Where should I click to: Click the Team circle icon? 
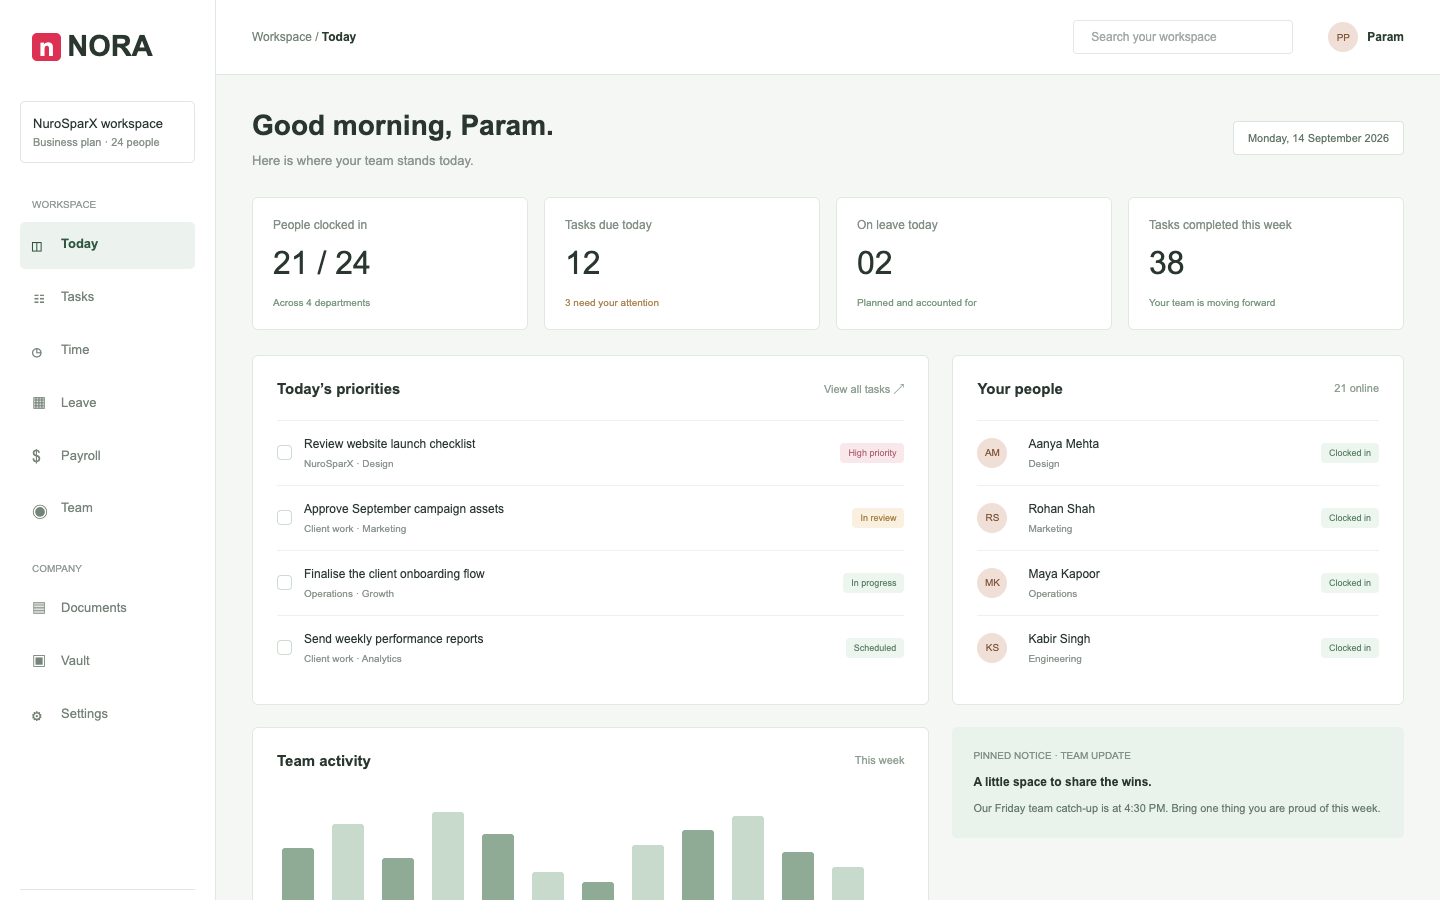[x=40, y=511]
